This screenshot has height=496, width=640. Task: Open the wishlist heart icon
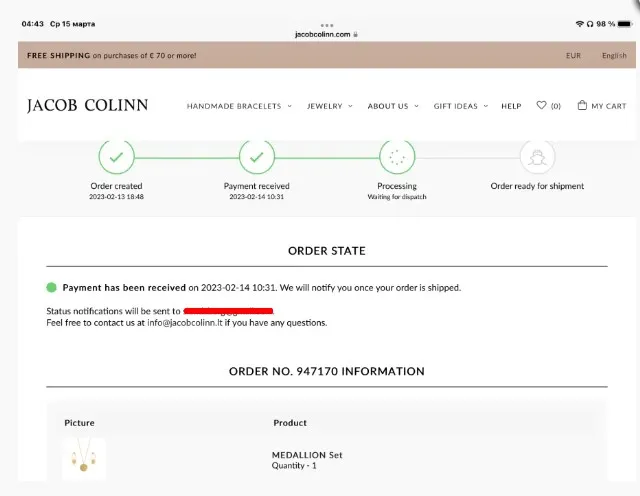tap(541, 105)
